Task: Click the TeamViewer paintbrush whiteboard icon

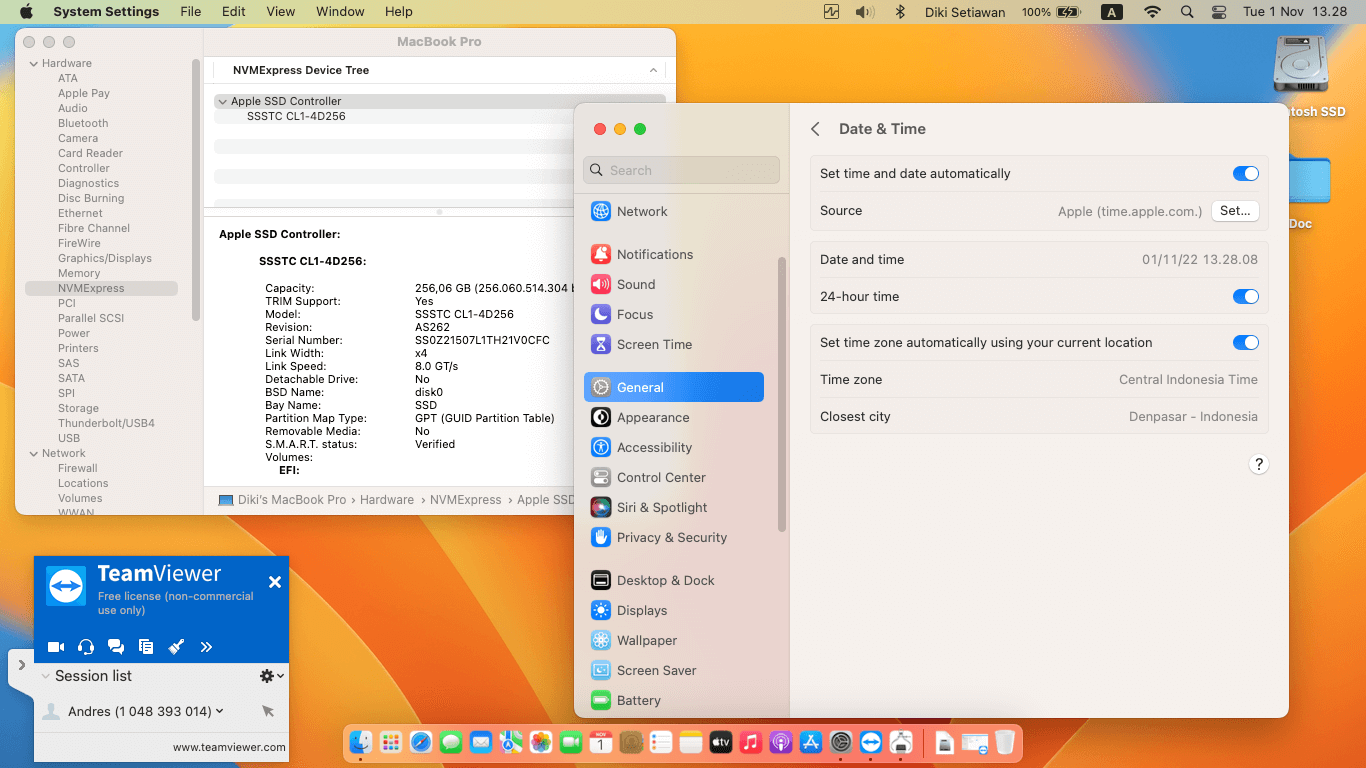Action: 176,647
